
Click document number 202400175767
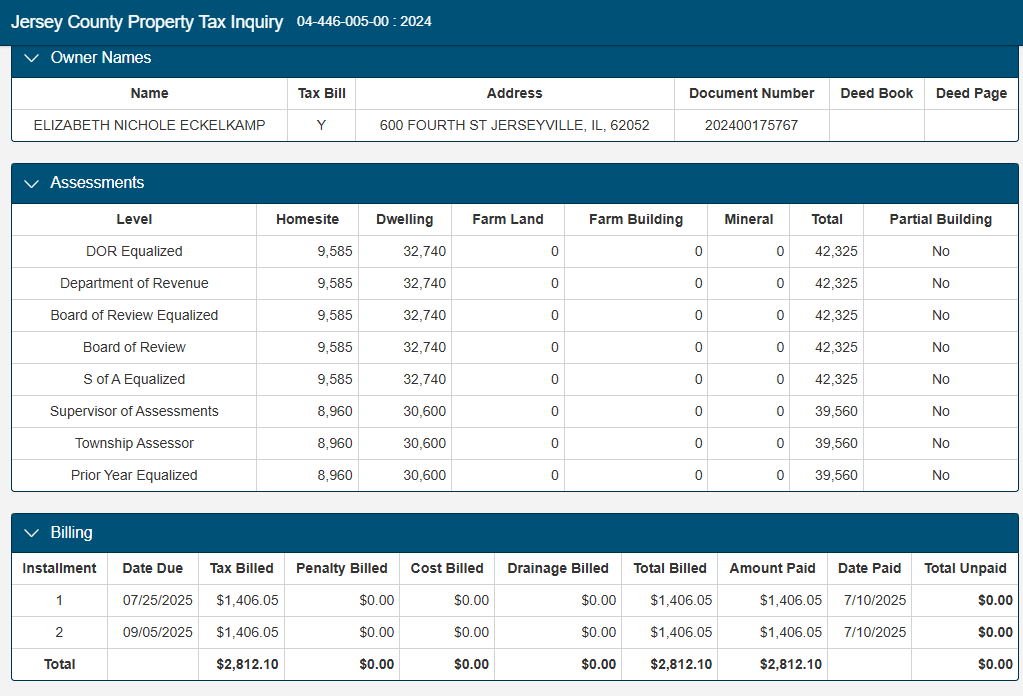(x=752, y=125)
